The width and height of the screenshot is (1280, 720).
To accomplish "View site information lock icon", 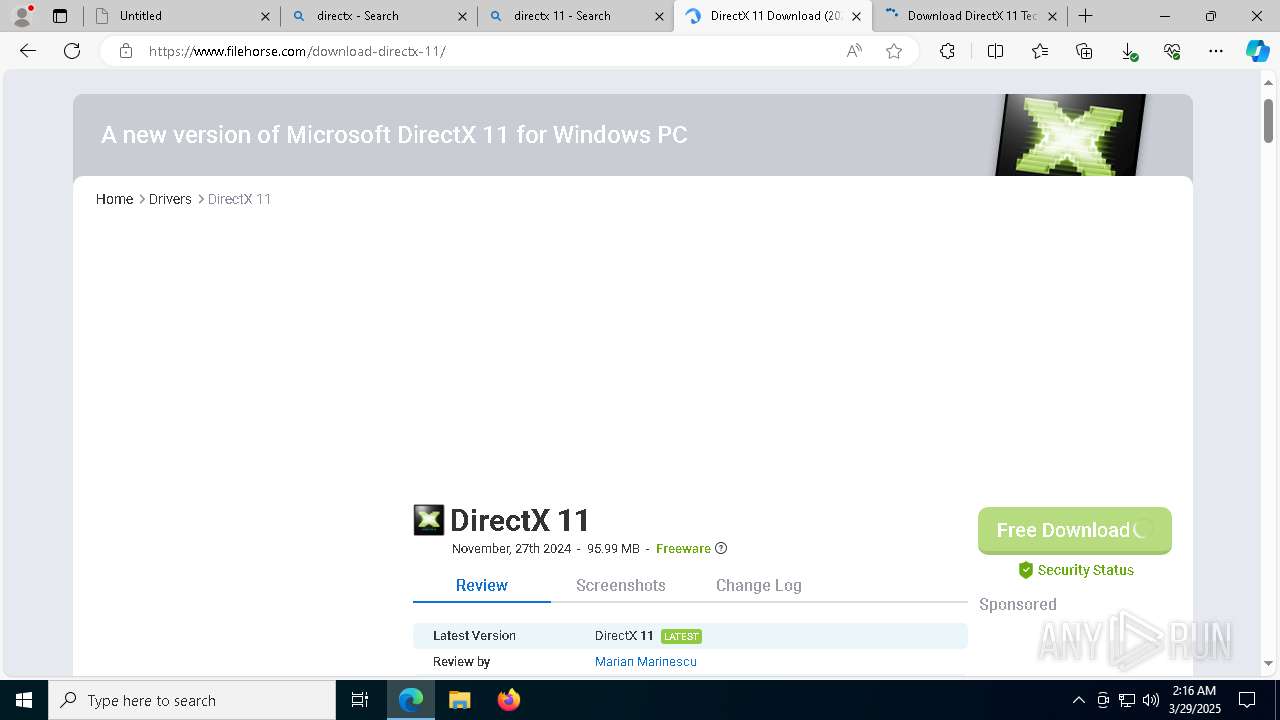I will tap(126, 51).
